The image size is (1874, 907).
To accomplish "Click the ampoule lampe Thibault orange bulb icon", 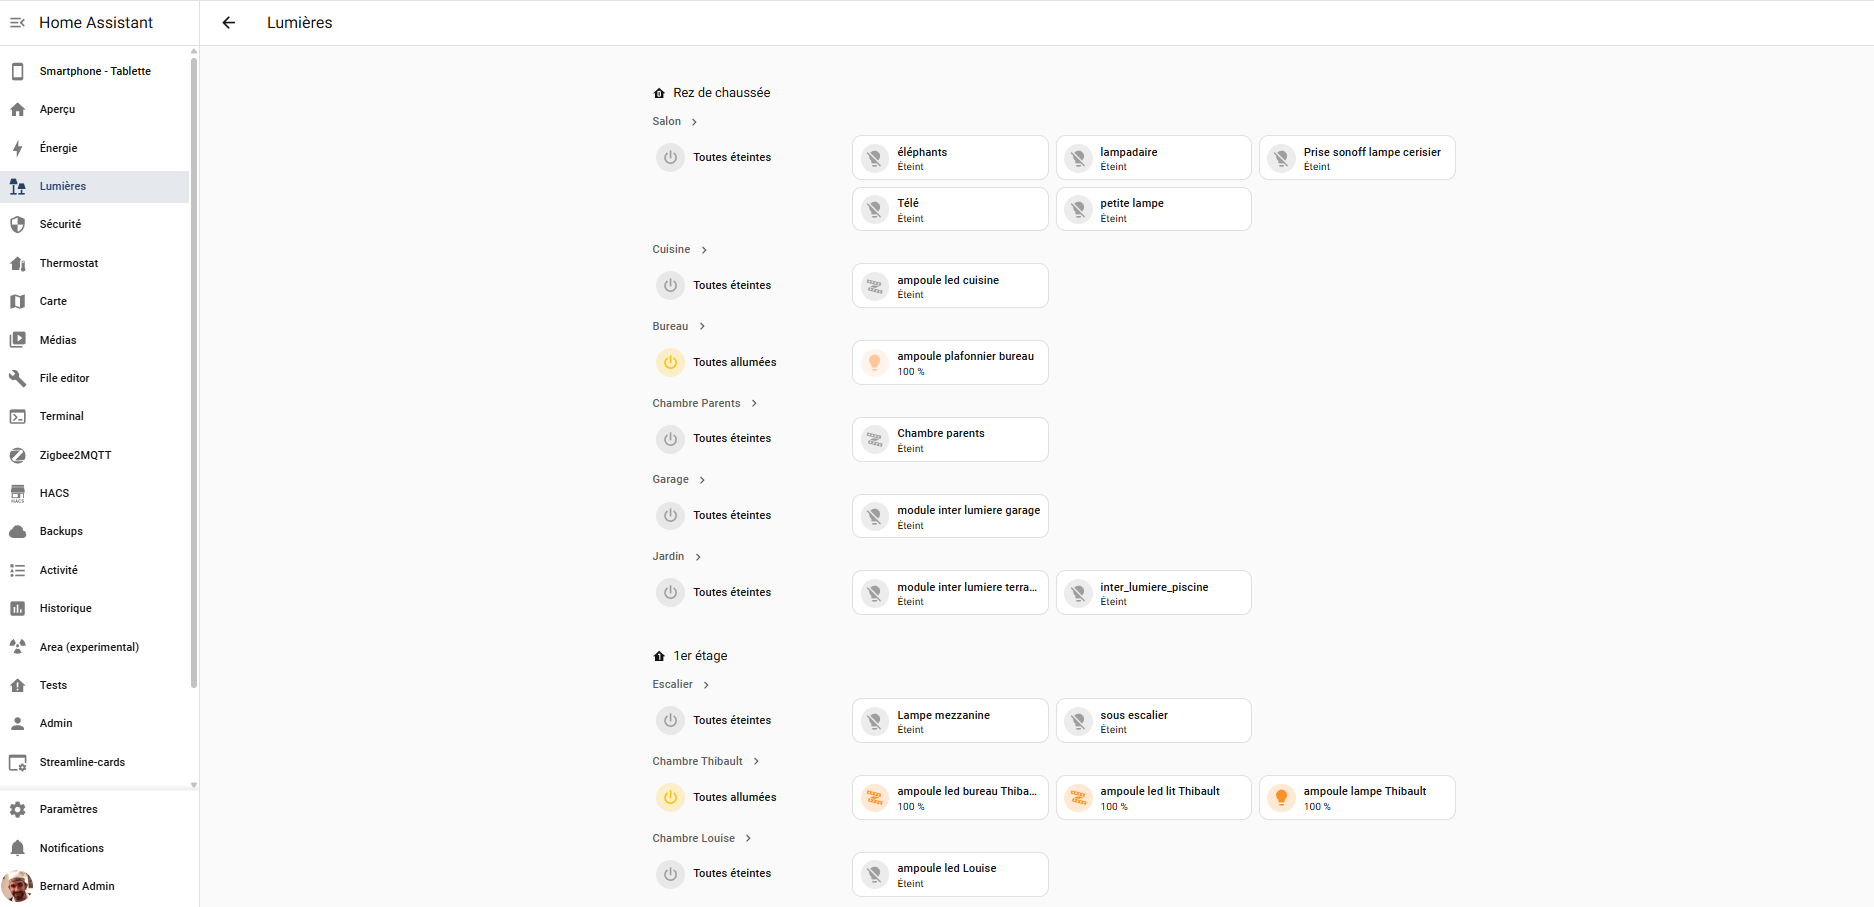I will click(x=1281, y=798).
